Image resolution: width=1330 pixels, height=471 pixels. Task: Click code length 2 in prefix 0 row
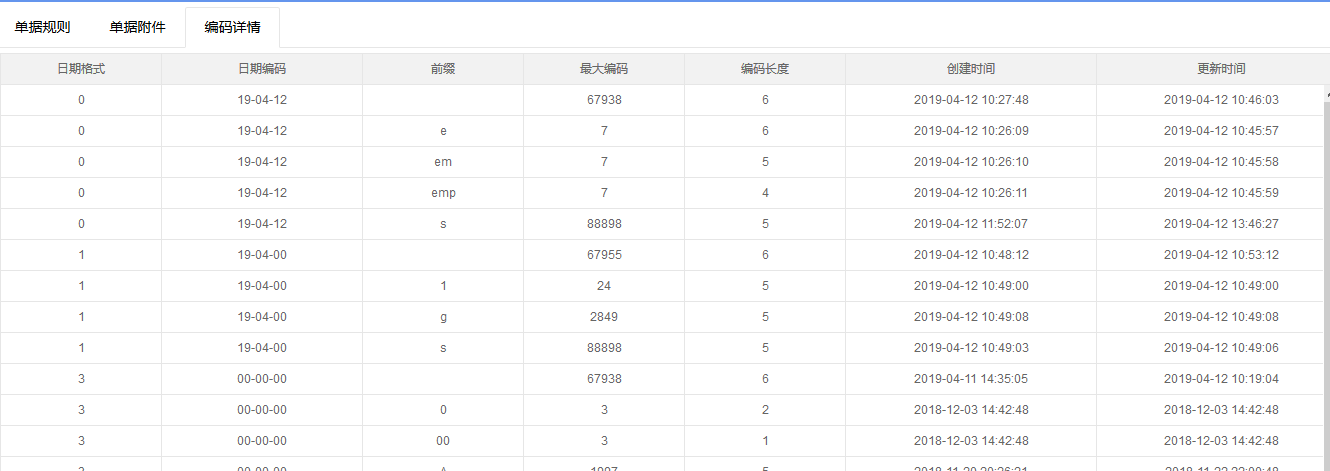click(x=765, y=410)
